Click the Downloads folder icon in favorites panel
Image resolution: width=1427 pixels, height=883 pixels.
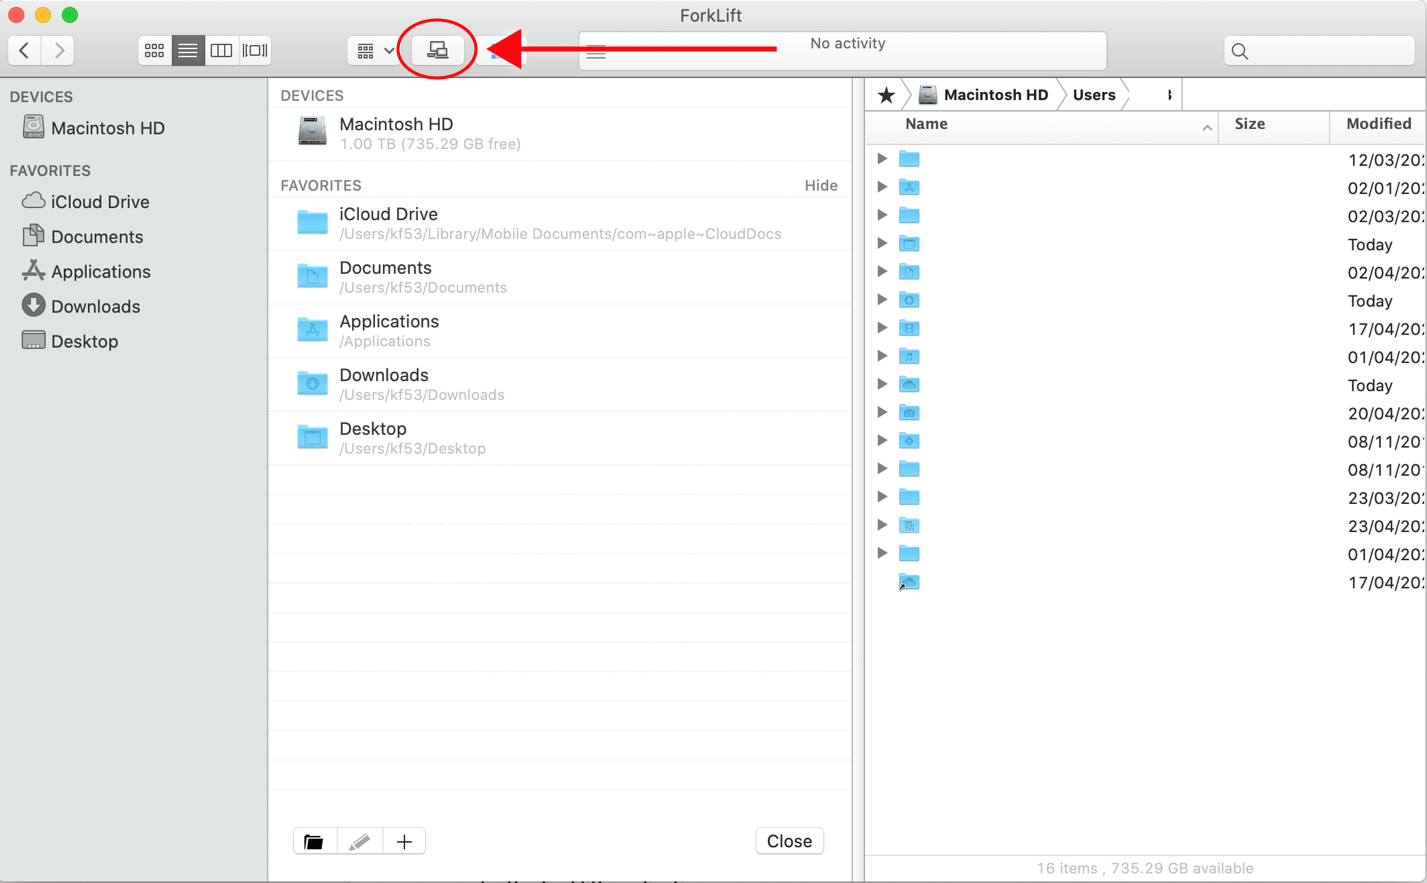312,383
